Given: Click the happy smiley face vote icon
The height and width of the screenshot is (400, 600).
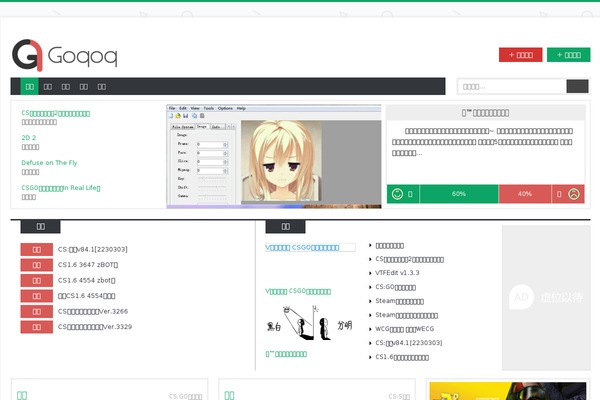Looking at the screenshot, I should 397,194.
